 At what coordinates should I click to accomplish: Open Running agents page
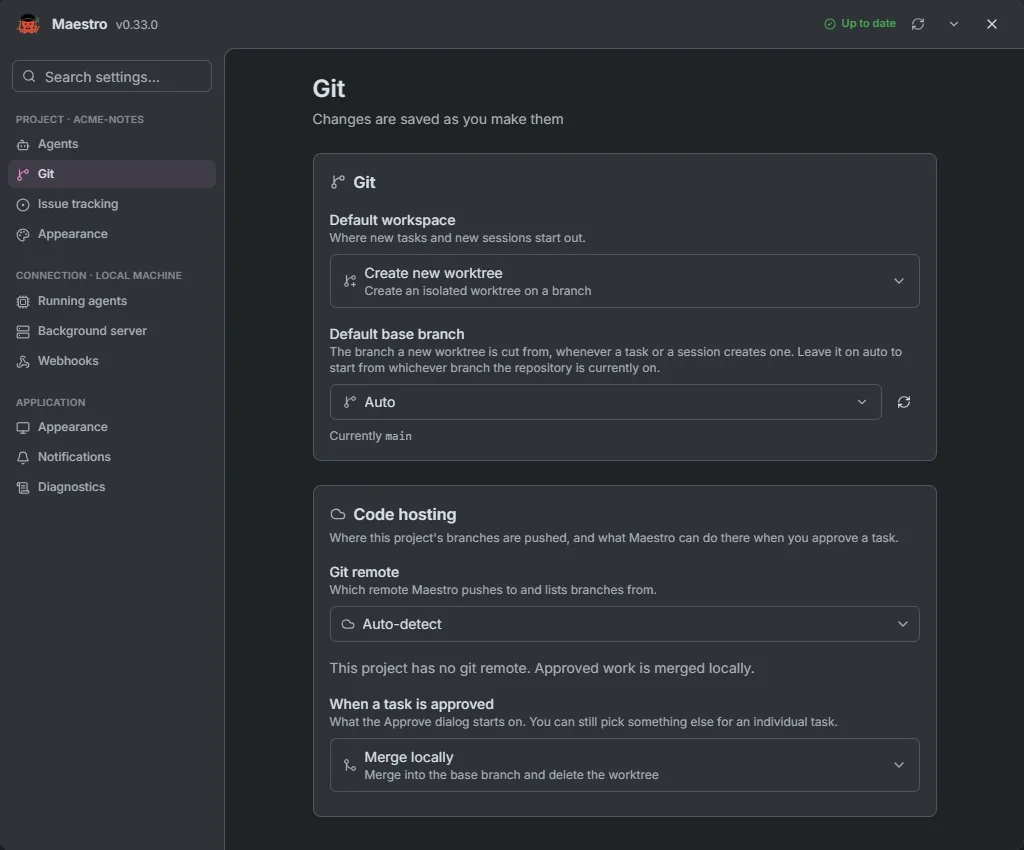(112, 301)
